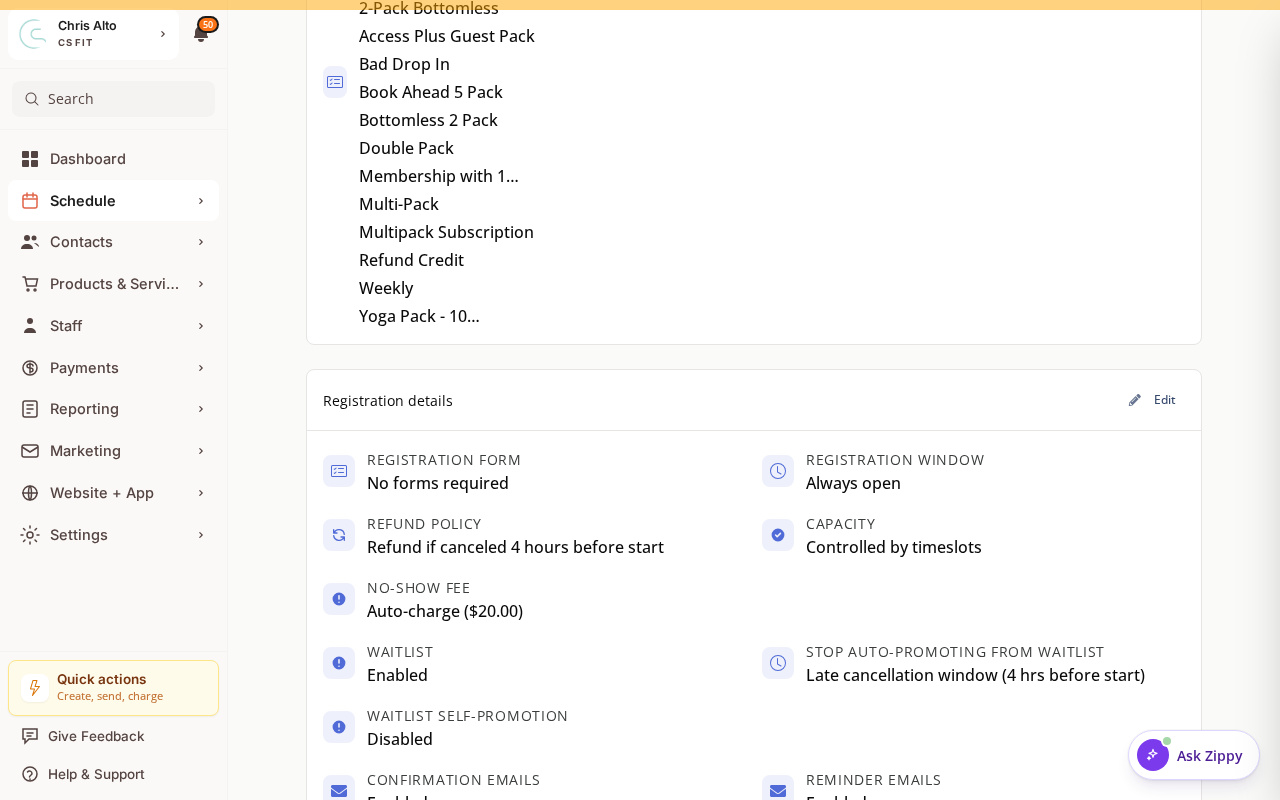Viewport: 1280px width, 800px height.
Task: Click the No-Show Fee alert icon
Action: [x=339, y=599]
